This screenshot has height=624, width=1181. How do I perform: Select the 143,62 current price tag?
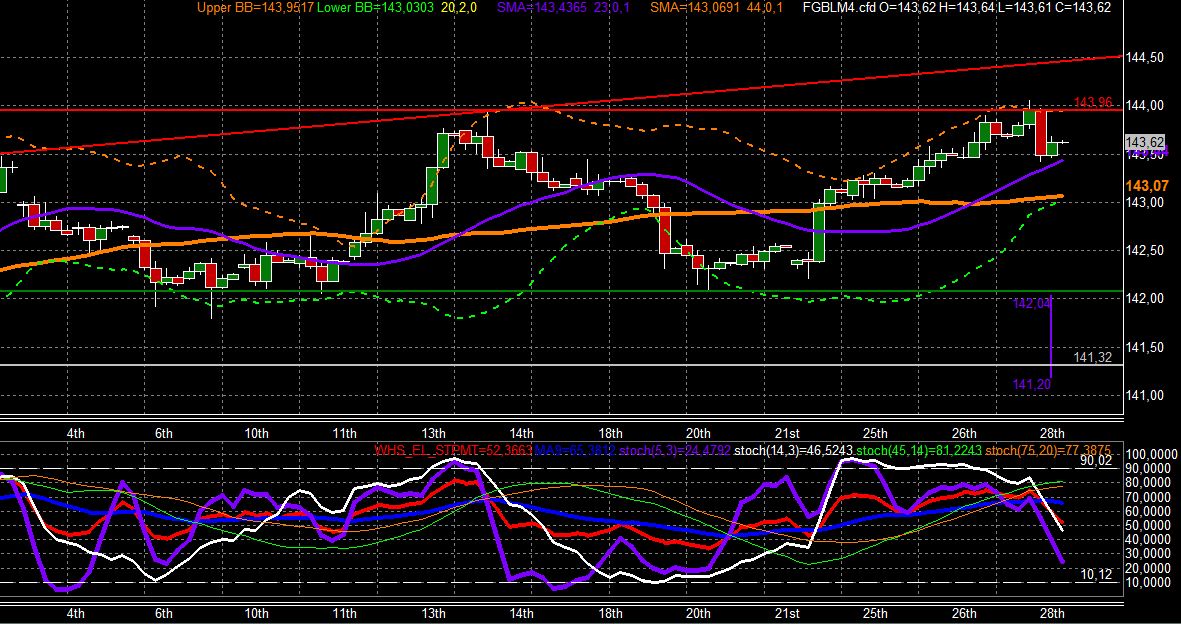click(x=1145, y=142)
